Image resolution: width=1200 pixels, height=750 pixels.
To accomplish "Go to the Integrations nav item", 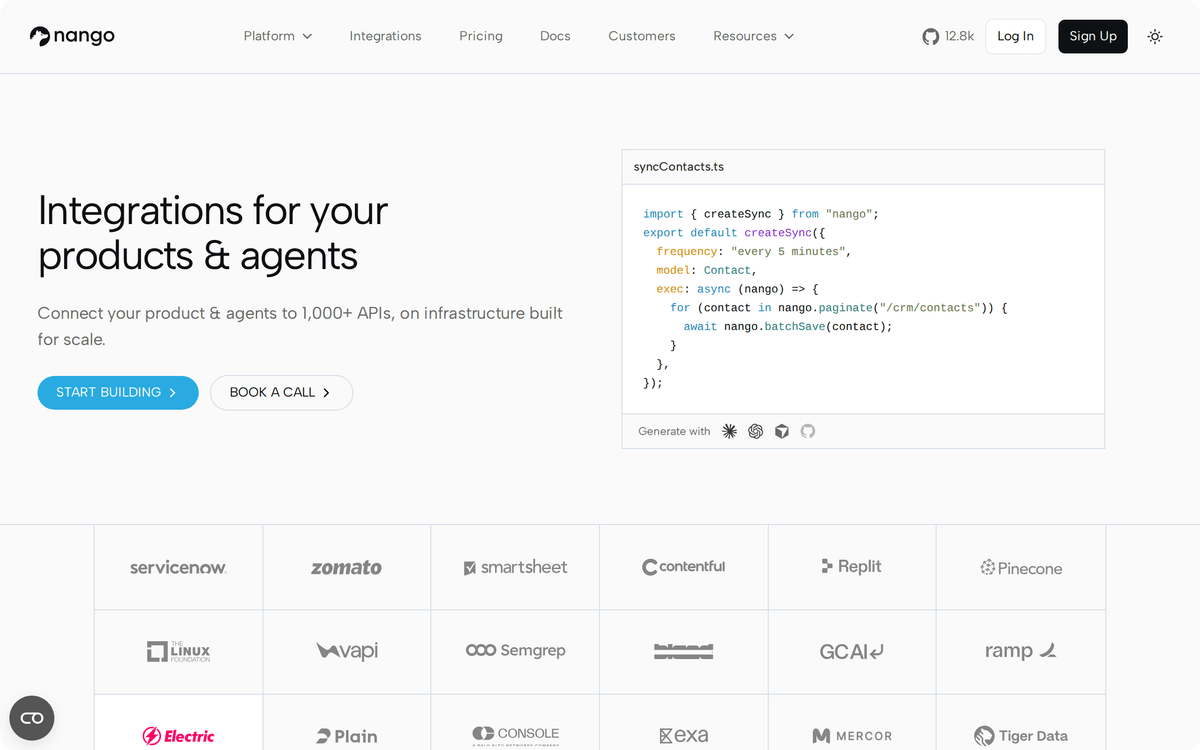I will pyautogui.click(x=385, y=36).
